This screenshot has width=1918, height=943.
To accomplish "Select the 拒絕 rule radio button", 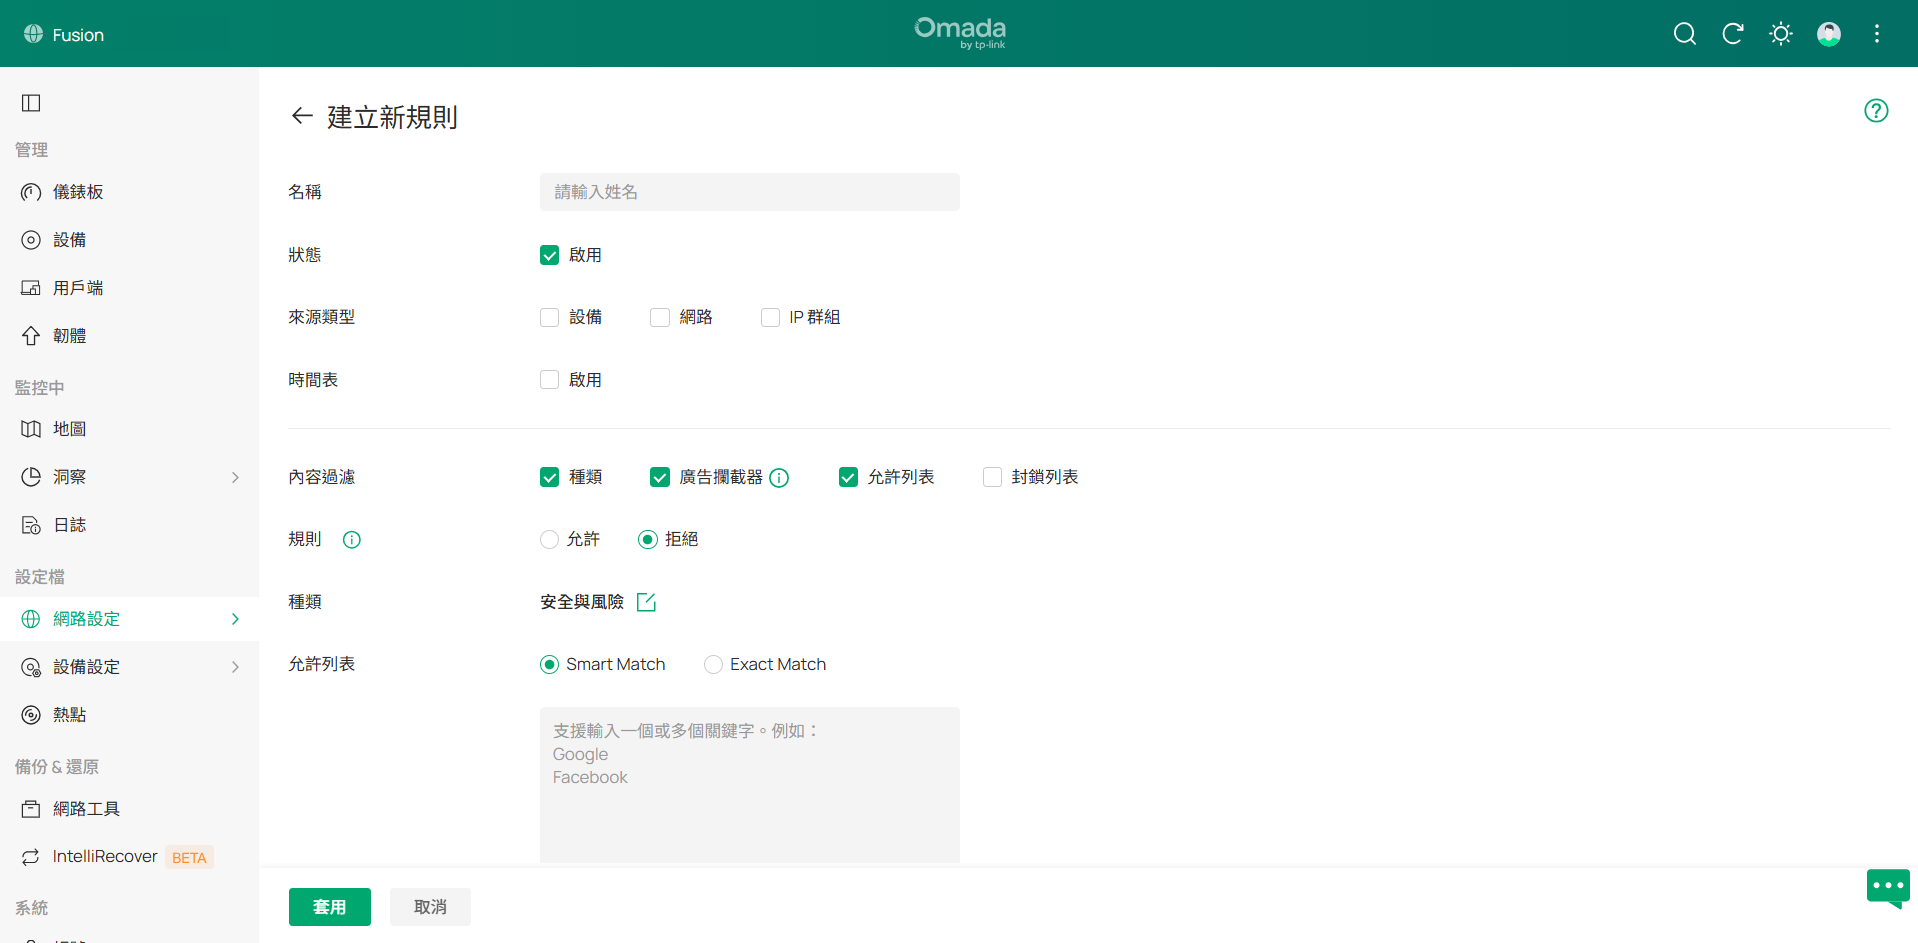I will tap(648, 540).
